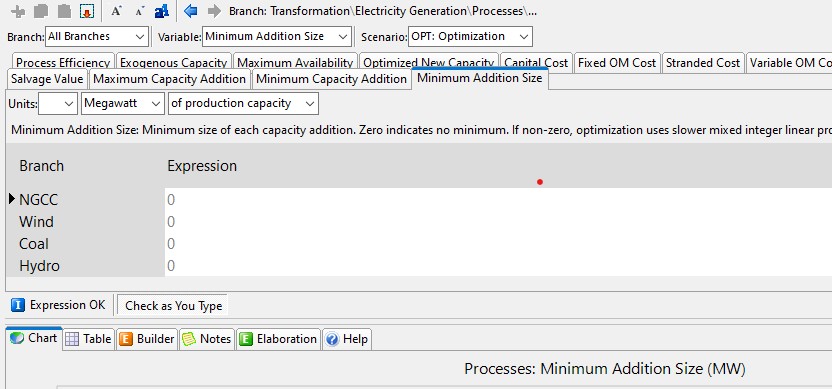Click the Branch path text in toolbar

point(383,11)
